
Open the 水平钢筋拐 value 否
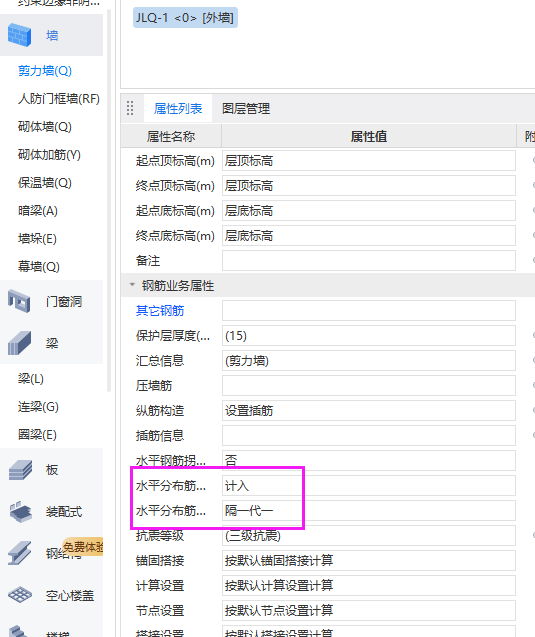point(369,461)
